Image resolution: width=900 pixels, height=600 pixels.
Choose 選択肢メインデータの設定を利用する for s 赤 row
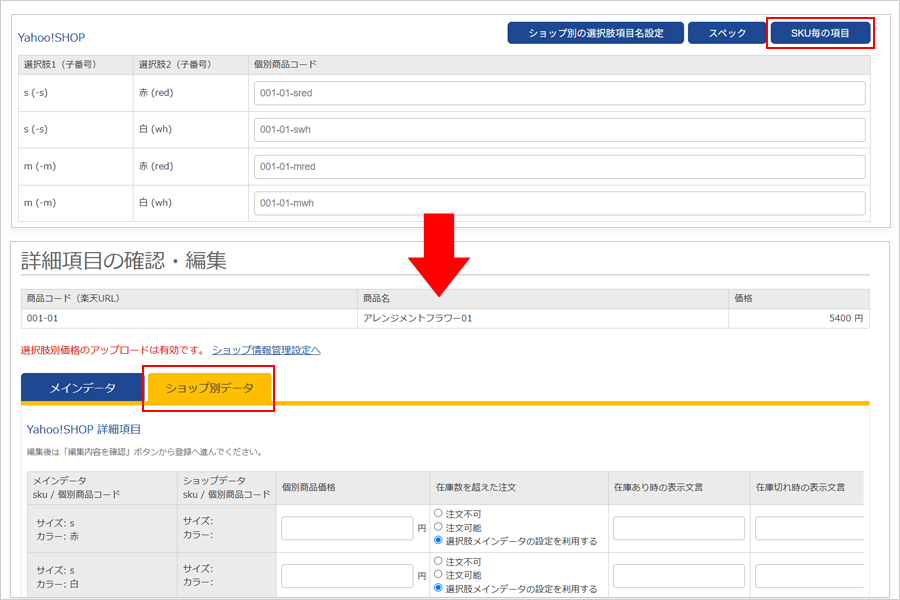439,540
